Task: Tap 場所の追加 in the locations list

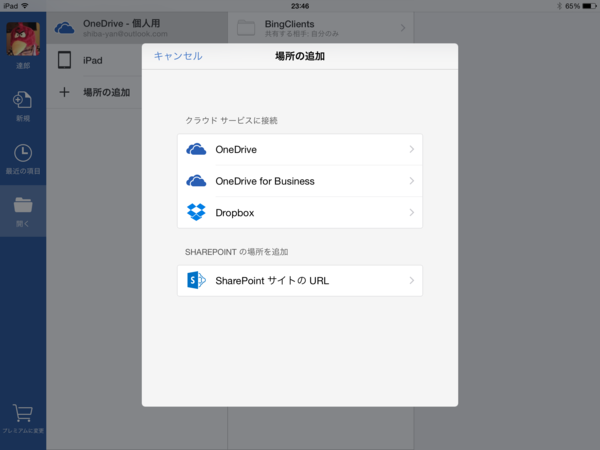Action: click(x=107, y=92)
